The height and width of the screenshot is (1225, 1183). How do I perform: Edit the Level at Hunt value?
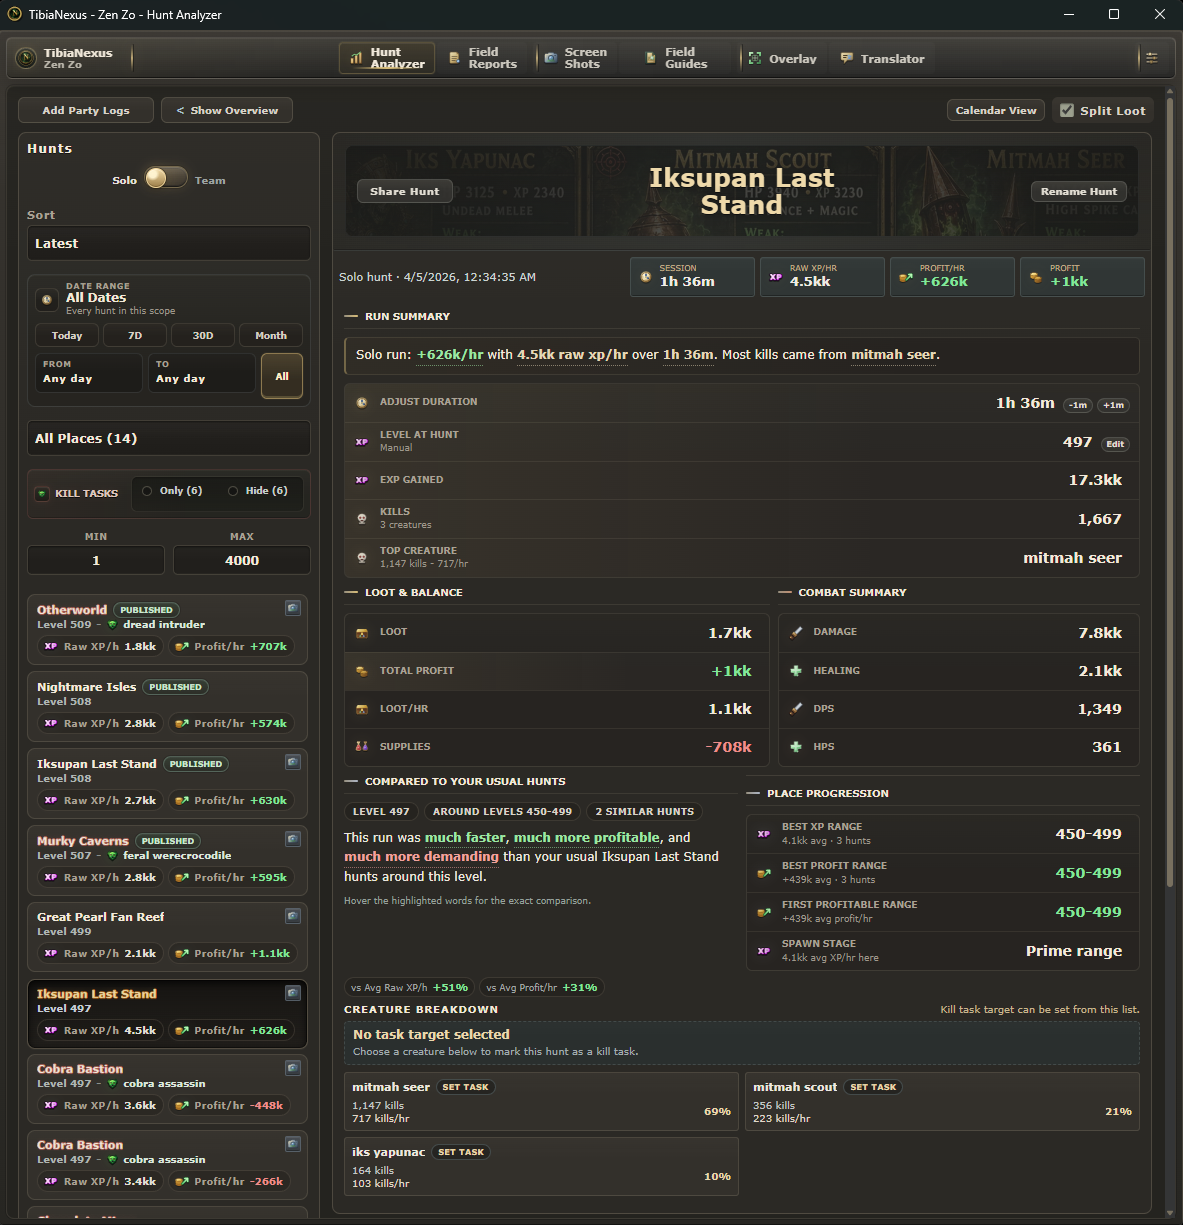(1115, 444)
